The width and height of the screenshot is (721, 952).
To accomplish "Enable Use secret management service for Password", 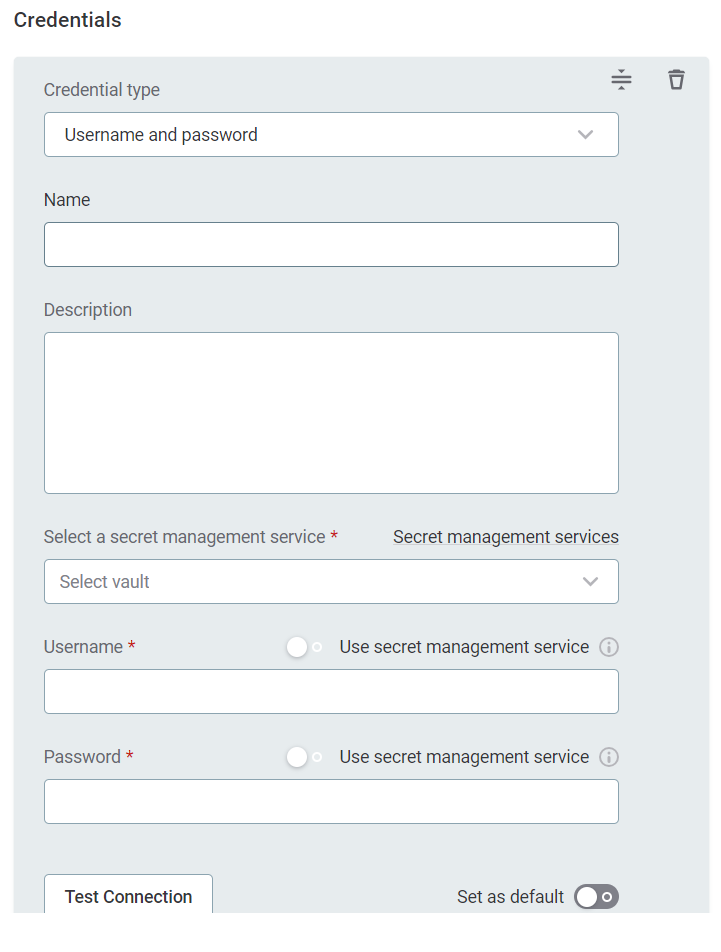I will tap(303, 757).
